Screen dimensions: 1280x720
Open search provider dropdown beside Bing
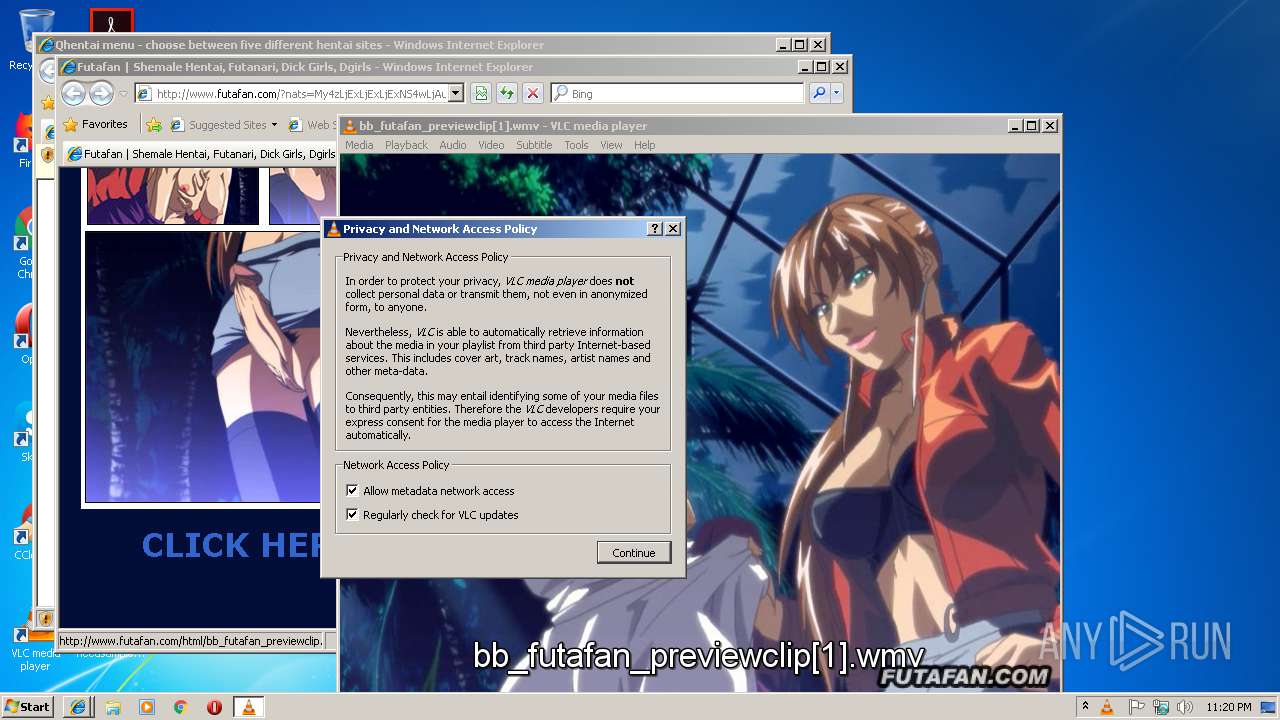pos(837,93)
